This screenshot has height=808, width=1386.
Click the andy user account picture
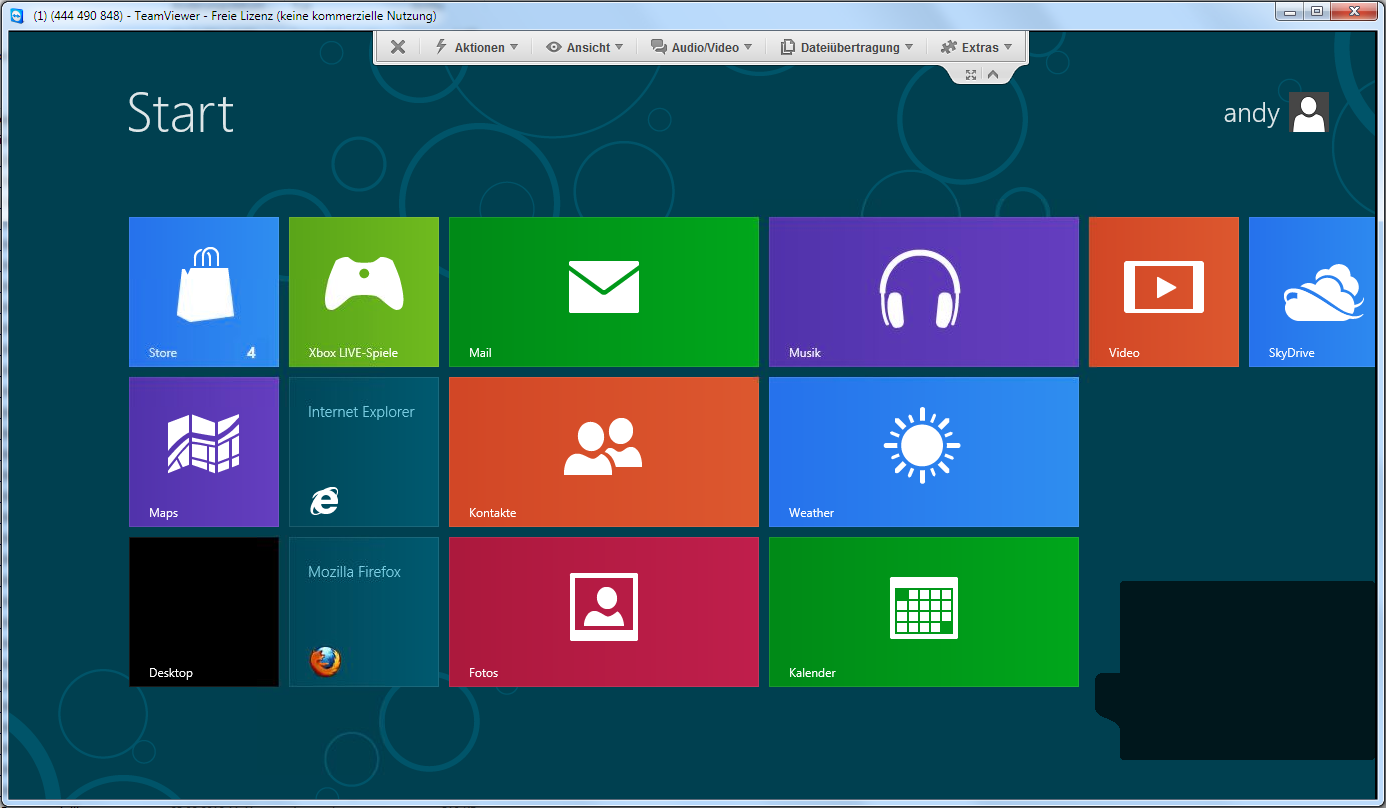click(1308, 113)
